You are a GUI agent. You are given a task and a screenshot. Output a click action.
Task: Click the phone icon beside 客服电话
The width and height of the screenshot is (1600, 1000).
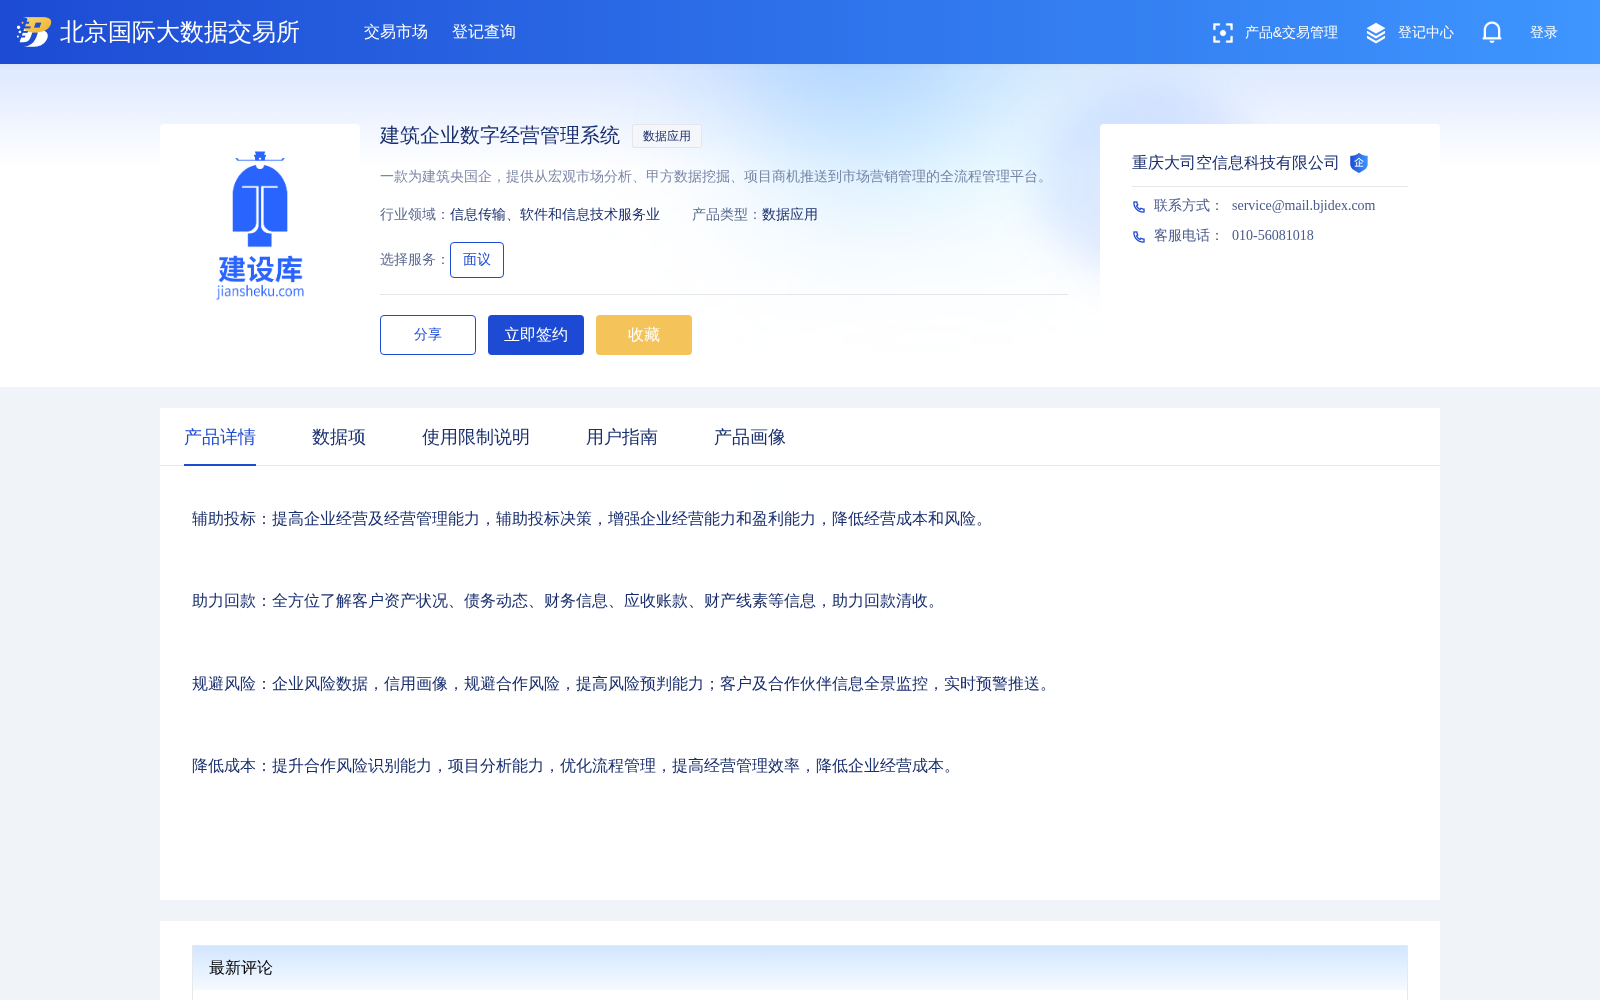click(1139, 237)
